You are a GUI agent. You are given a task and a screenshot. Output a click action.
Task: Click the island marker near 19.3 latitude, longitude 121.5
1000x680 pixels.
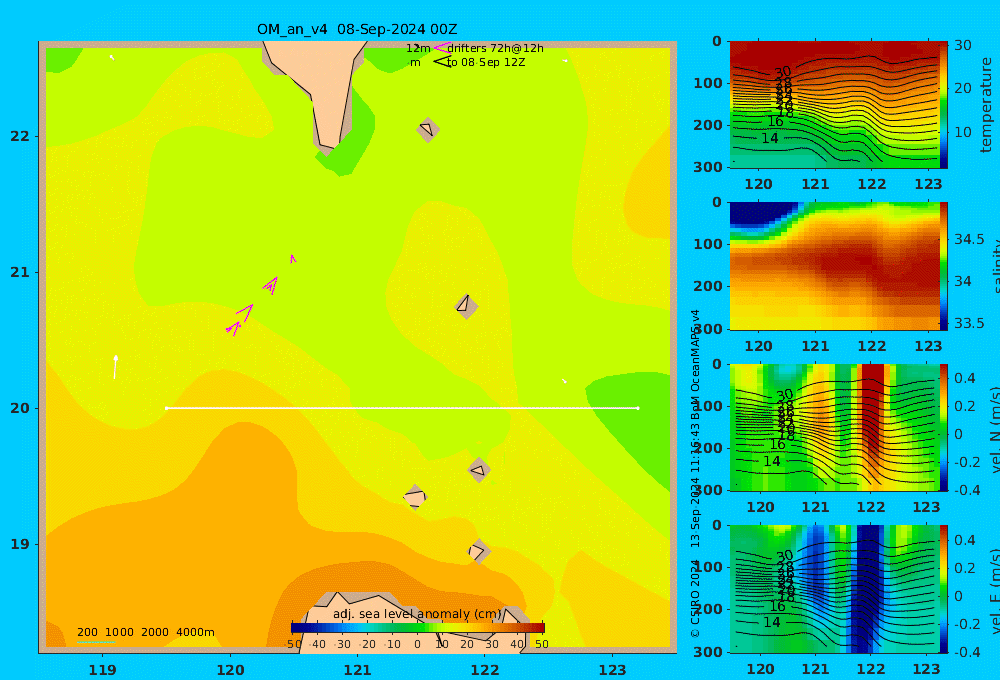click(x=415, y=497)
